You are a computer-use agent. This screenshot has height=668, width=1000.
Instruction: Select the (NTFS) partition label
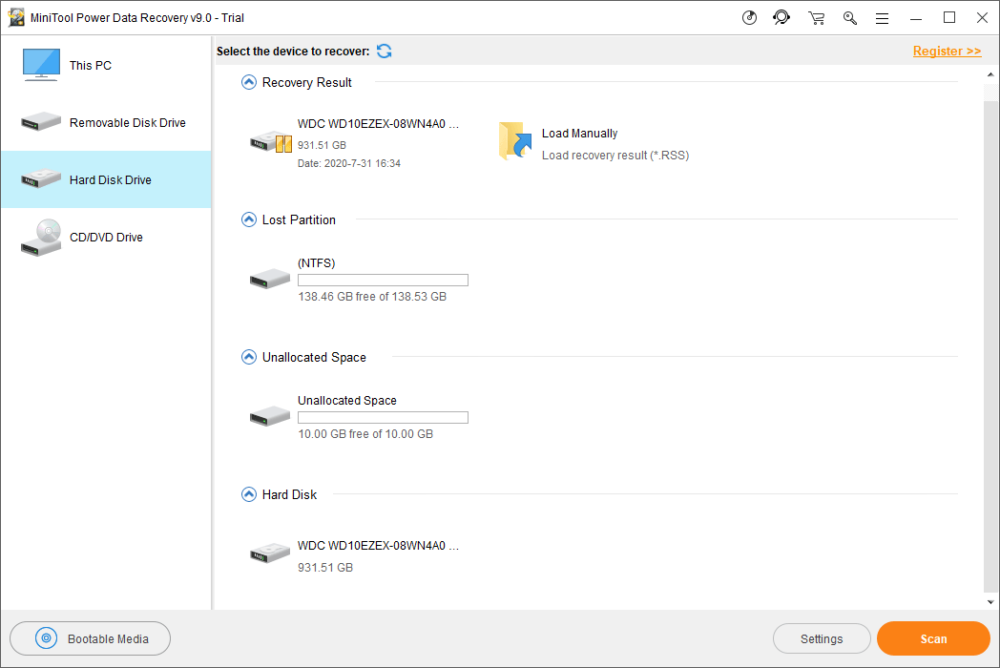(x=316, y=263)
